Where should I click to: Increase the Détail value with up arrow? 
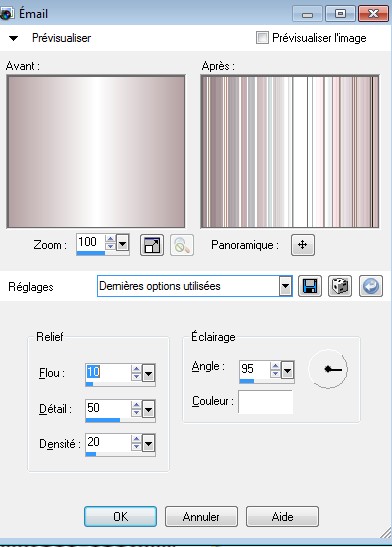point(136,405)
